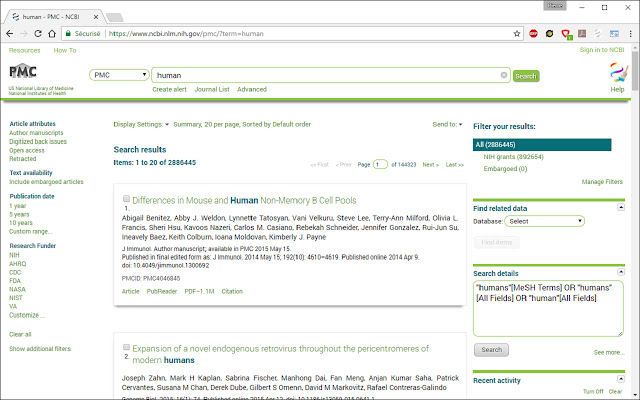Viewport: 640px width, 400px height.
Task: Open Citation link of first article
Action: tap(232, 291)
